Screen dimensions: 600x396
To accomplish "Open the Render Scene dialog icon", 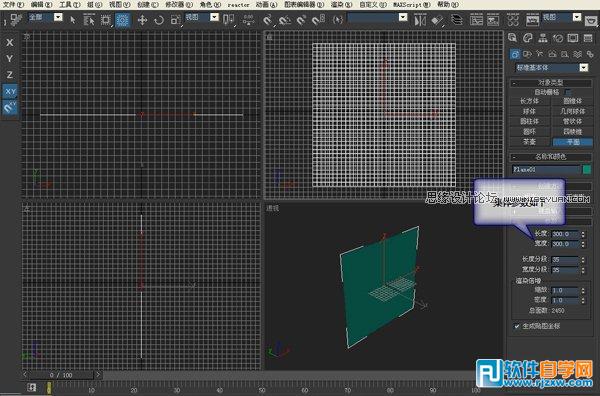I will tap(532, 20).
